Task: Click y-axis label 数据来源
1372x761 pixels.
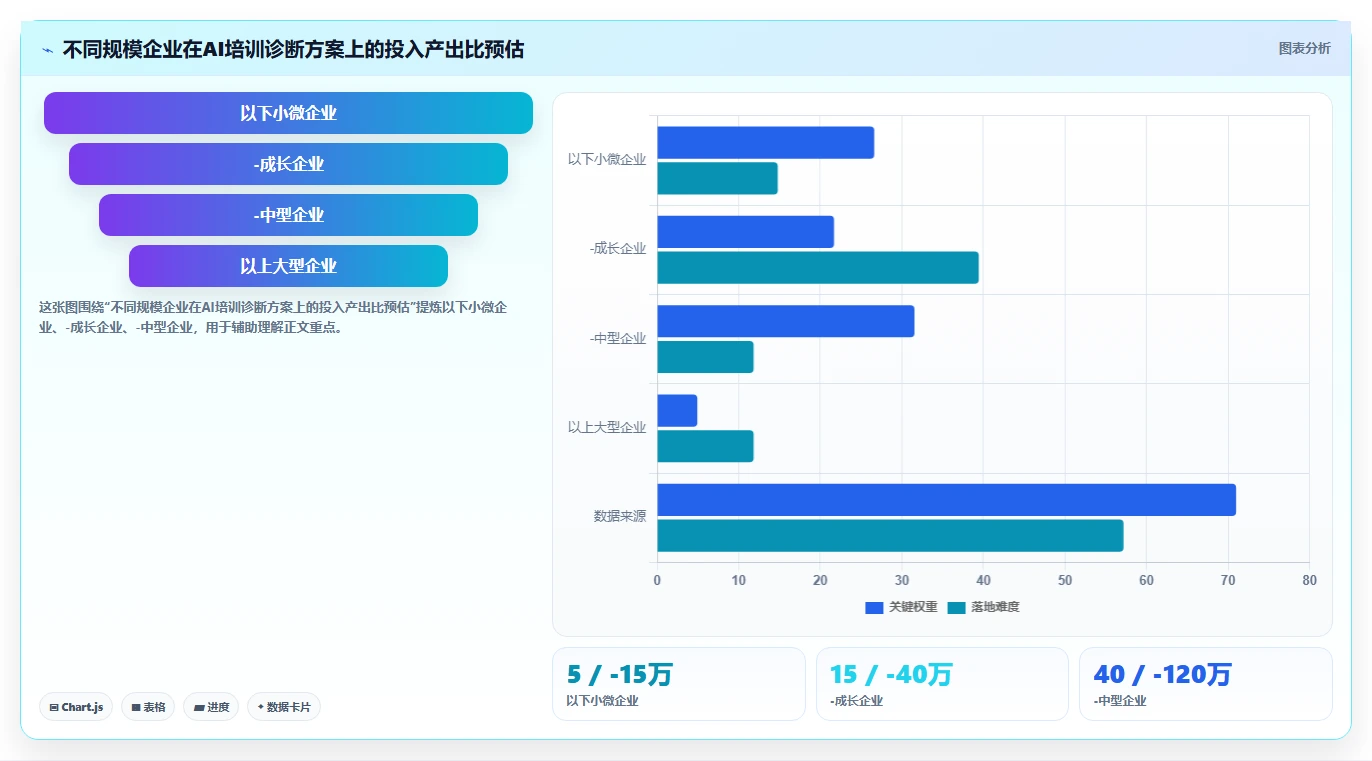Action: [x=620, y=517]
